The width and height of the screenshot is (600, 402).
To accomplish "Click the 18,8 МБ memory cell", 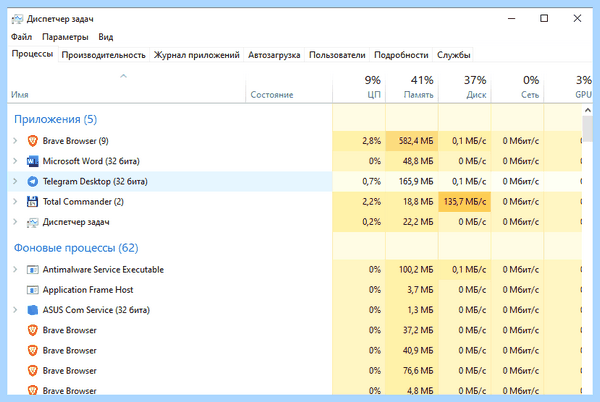I will [x=412, y=202].
